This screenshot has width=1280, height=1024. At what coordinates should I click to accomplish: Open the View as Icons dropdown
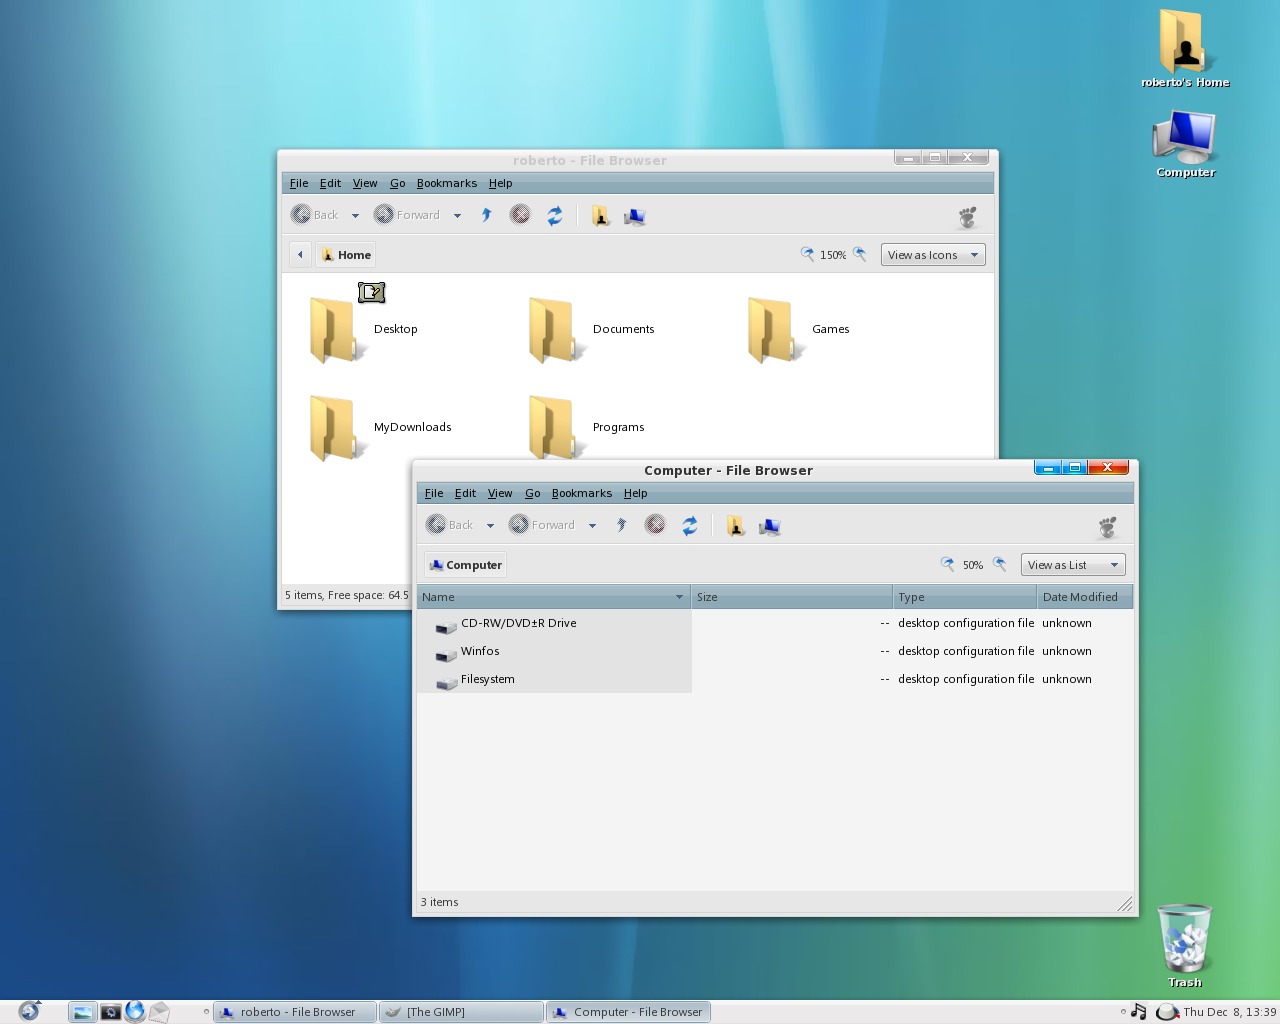click(933, 255)
